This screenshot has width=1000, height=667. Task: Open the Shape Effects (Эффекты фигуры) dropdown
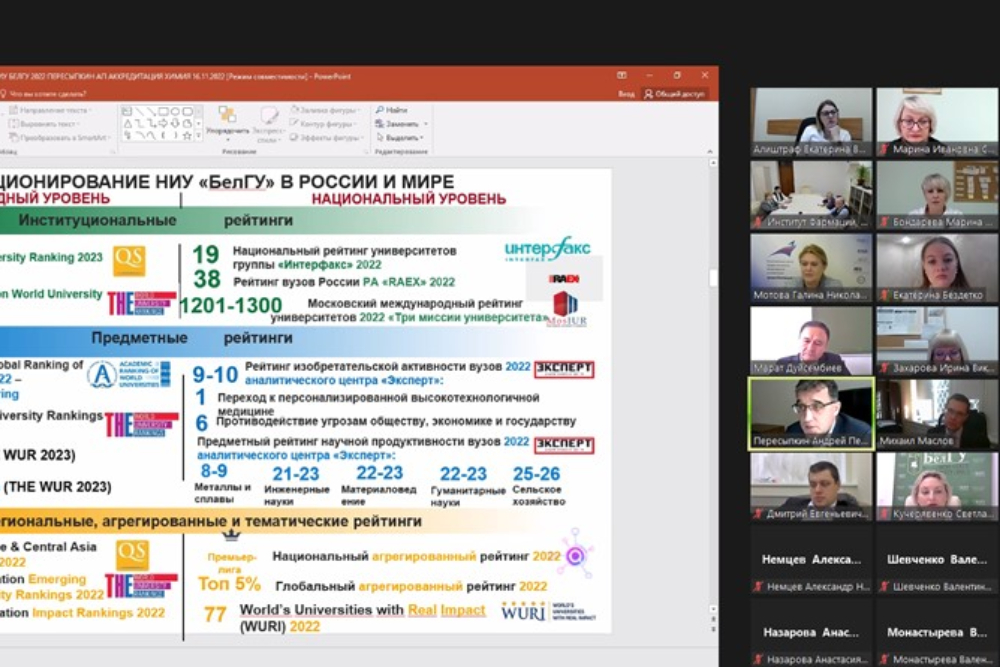(x=364, y=138)
